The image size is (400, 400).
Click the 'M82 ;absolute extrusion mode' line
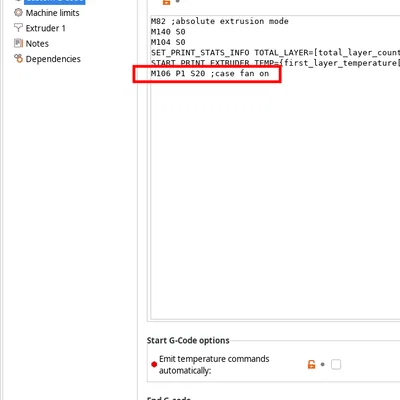[x=220, y=21]
